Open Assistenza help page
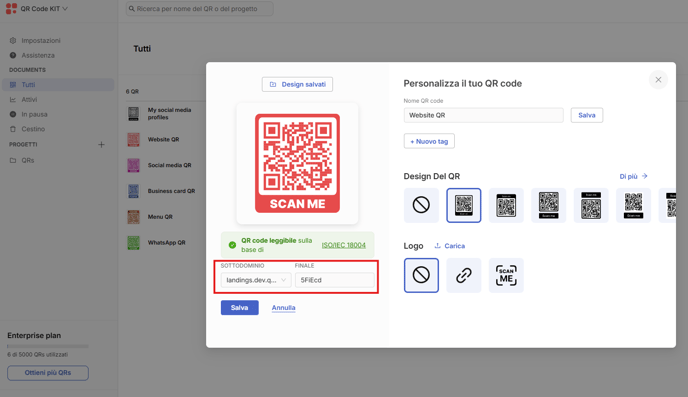Image resolution: width=688 pixels, height=397 pixels. click(38, 55)
